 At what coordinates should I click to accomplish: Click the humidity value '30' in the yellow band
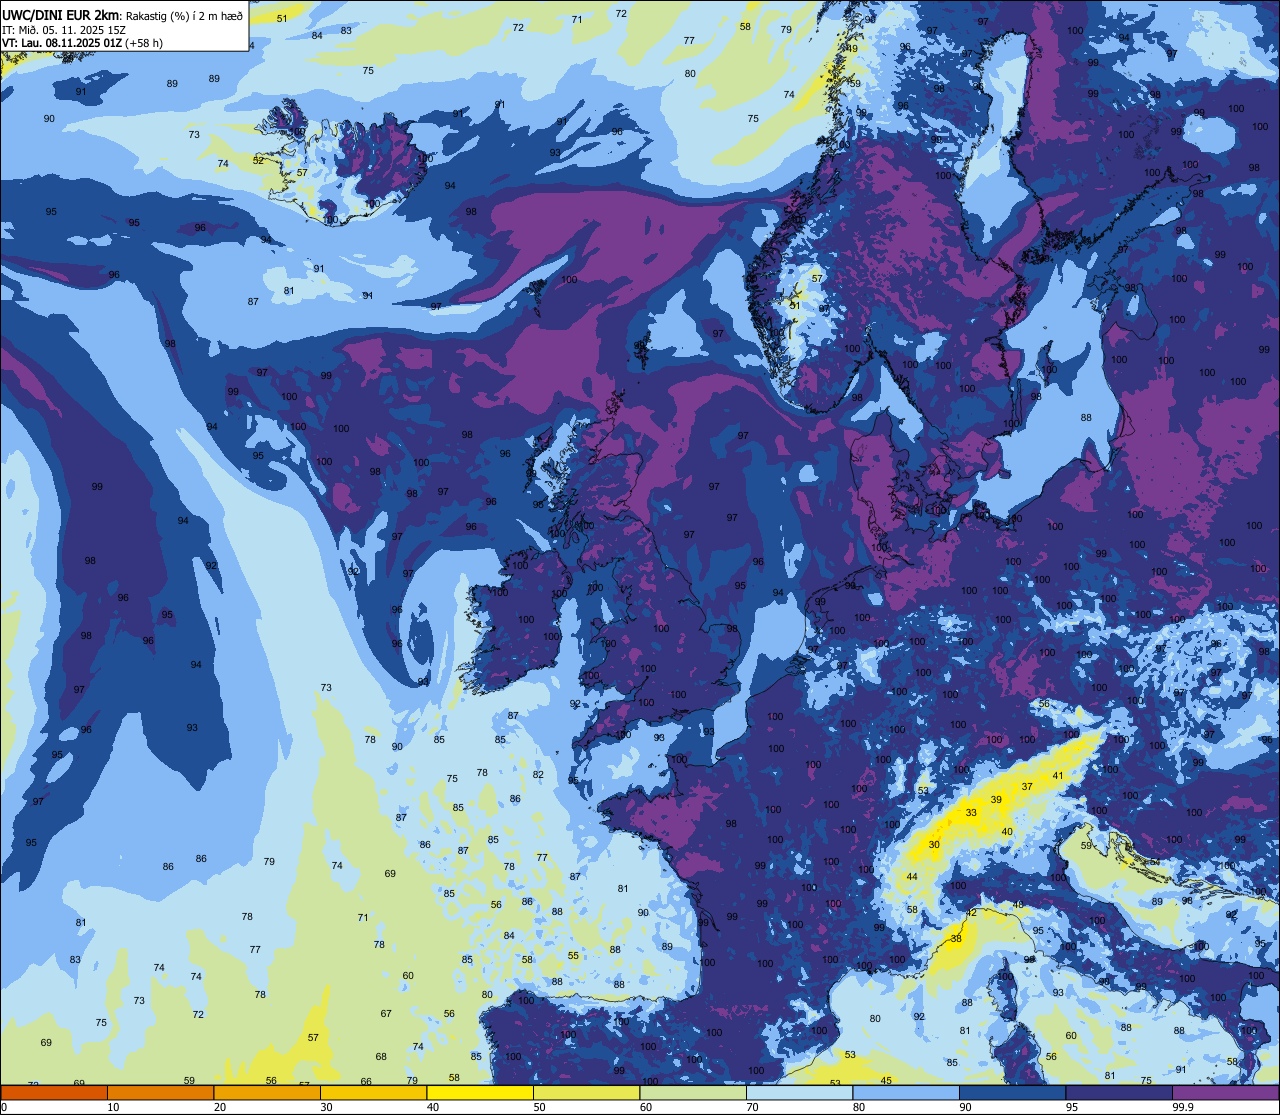coord(934,845)
